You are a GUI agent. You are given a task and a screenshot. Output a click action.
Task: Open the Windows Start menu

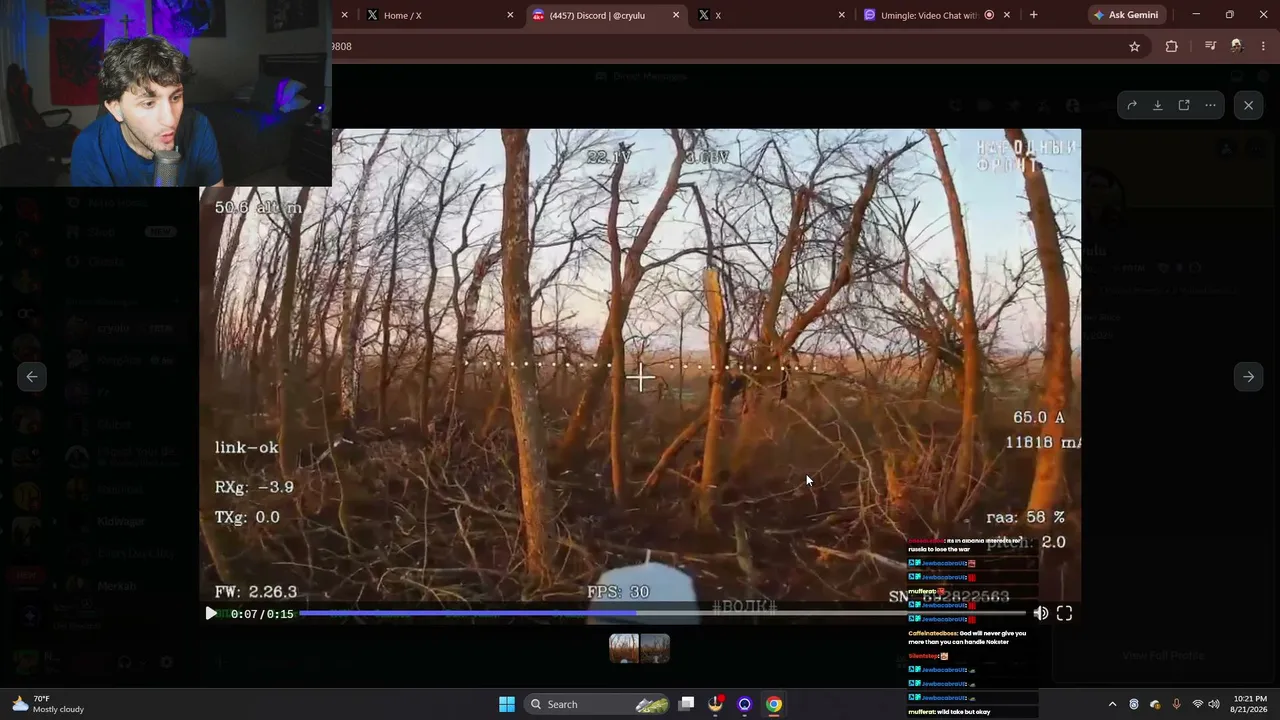[507, 704]
